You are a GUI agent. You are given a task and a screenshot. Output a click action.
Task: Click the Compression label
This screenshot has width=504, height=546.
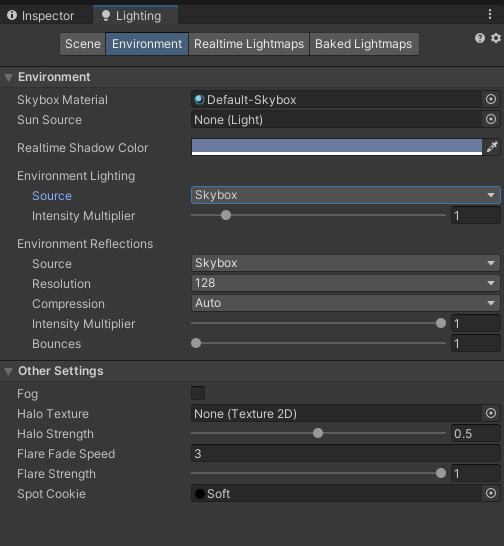[68, 304]
